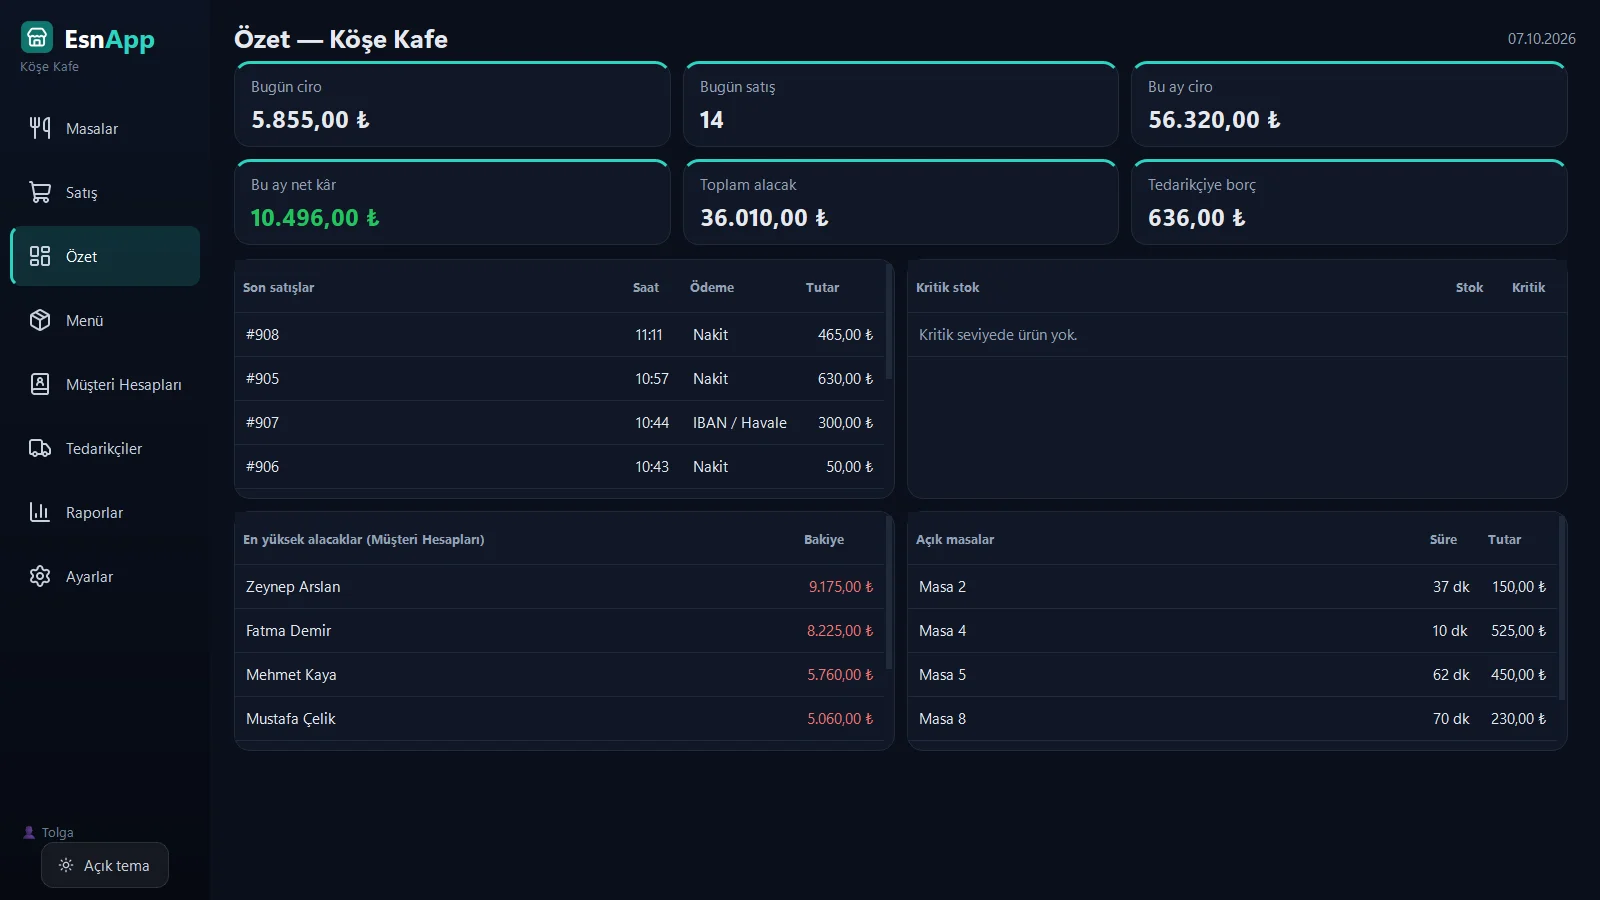
Task: Click the Tolga user avatar icon
Action: click(29, 832)
